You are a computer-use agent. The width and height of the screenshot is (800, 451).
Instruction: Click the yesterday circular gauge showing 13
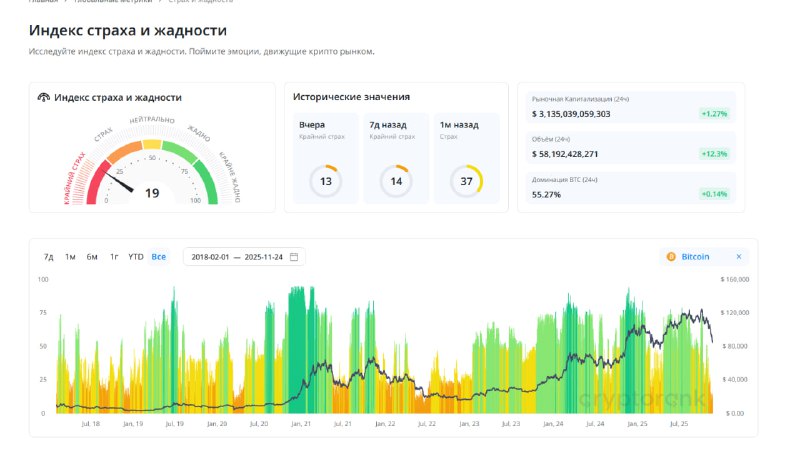pyautogui.click(x=326, y=181)
